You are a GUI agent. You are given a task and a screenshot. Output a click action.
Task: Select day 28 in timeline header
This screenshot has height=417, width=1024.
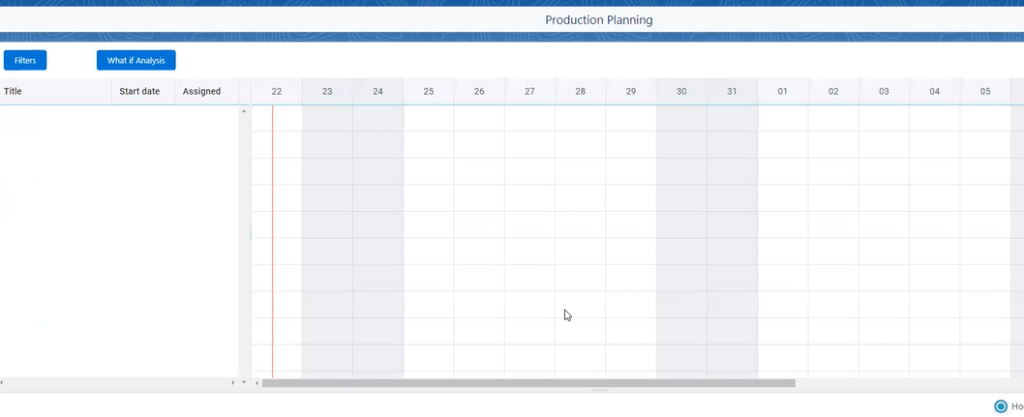click(581, 91)
